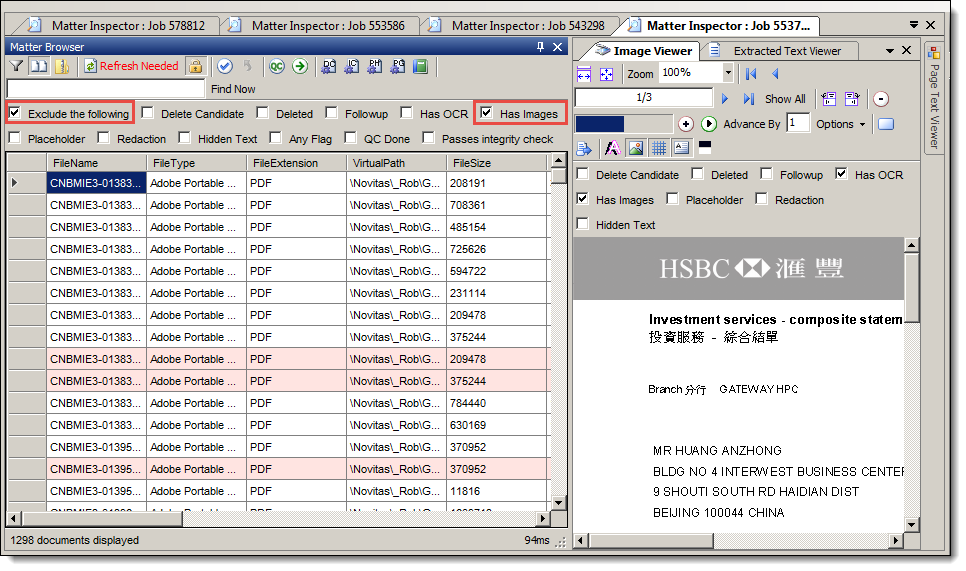966x571 pixels.
Task: Check Delete Candidate filter in Matter Browser
Action: [x=147, y=113]
